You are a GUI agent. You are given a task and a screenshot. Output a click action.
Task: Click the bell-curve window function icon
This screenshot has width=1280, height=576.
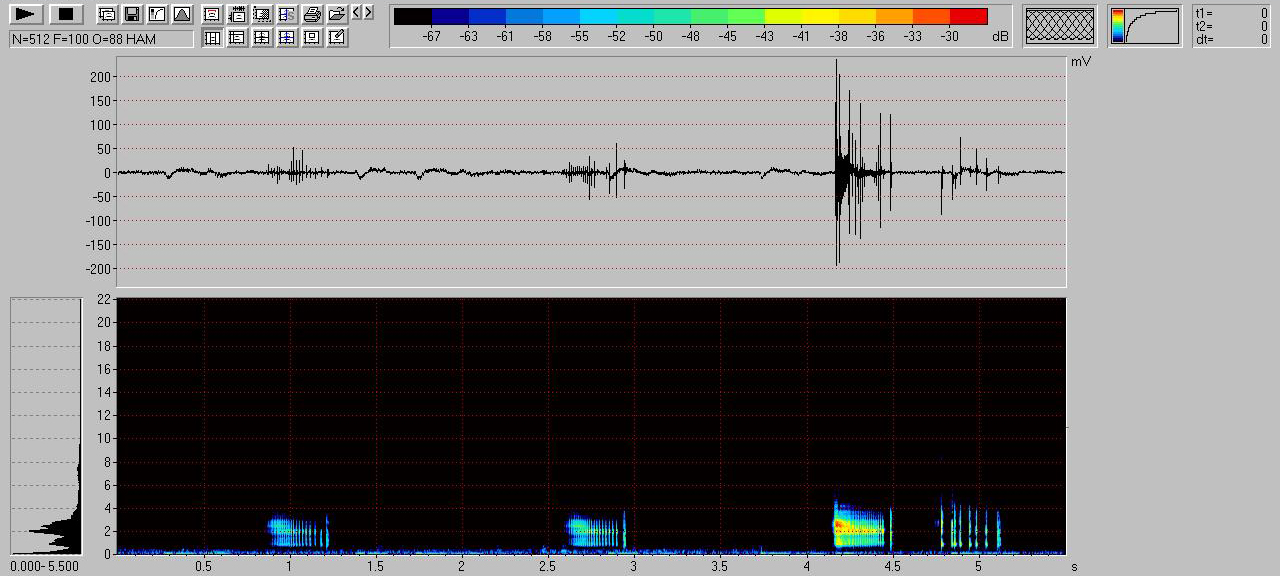pos(181,14)
